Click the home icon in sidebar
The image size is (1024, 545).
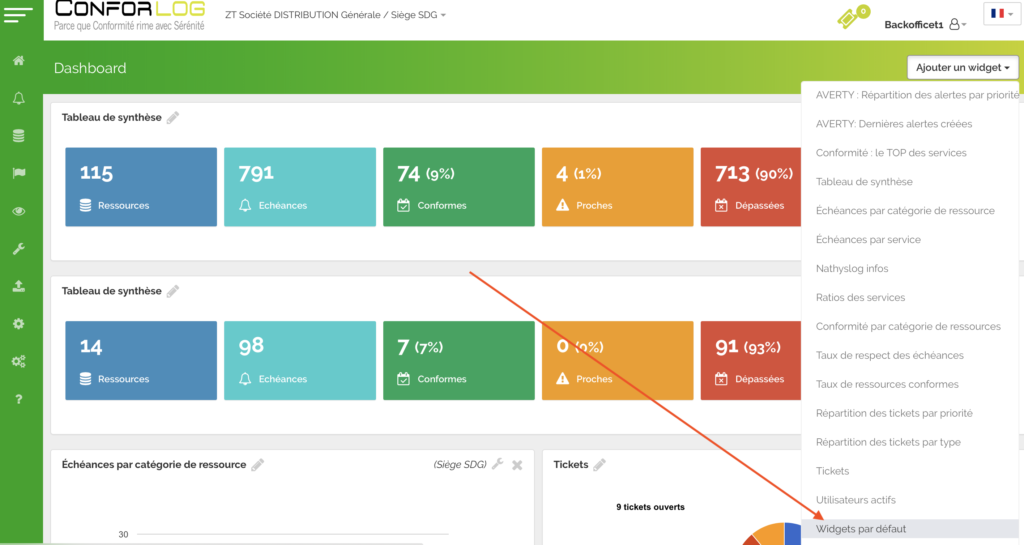click(18, 61)
